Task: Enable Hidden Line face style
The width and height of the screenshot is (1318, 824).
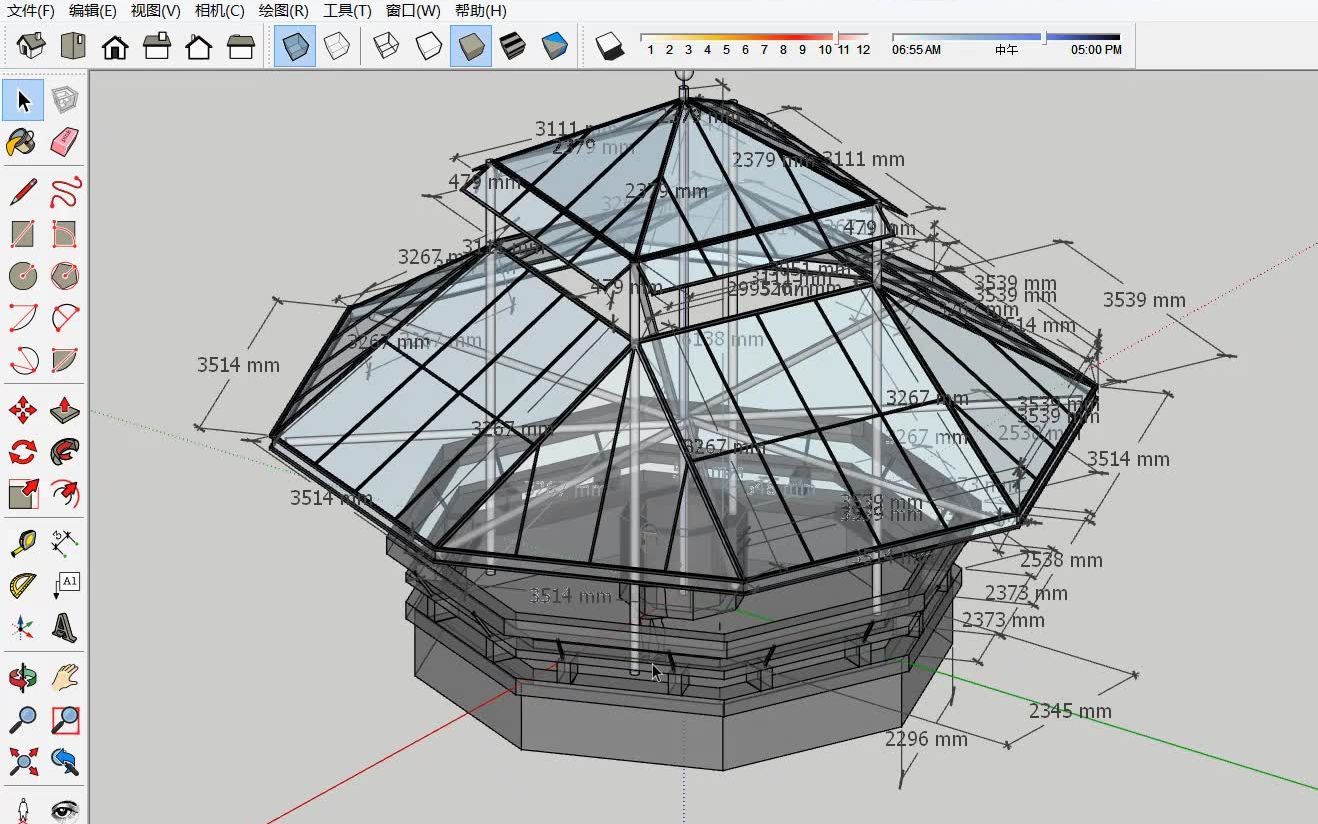Action: 428,46
